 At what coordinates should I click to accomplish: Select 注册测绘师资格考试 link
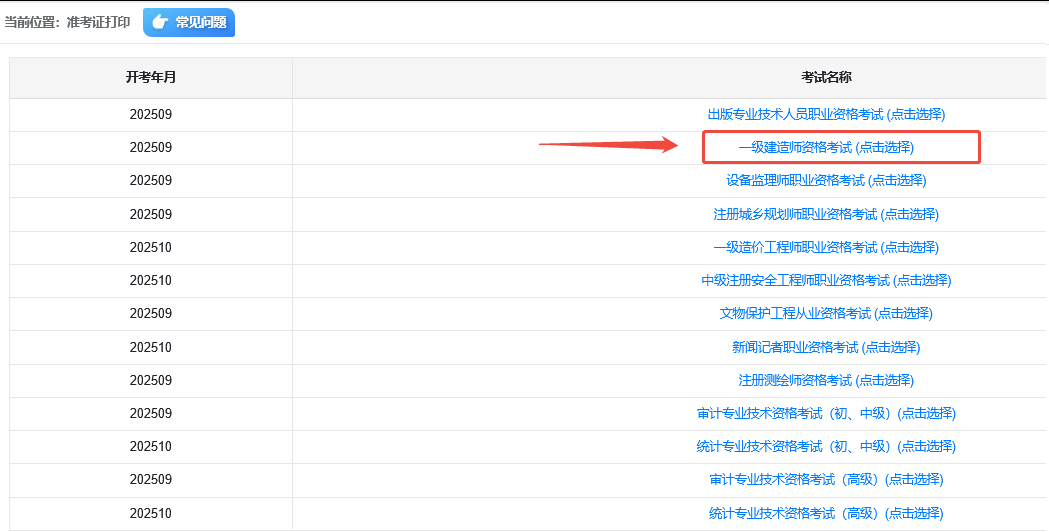(x=826, y=380)
